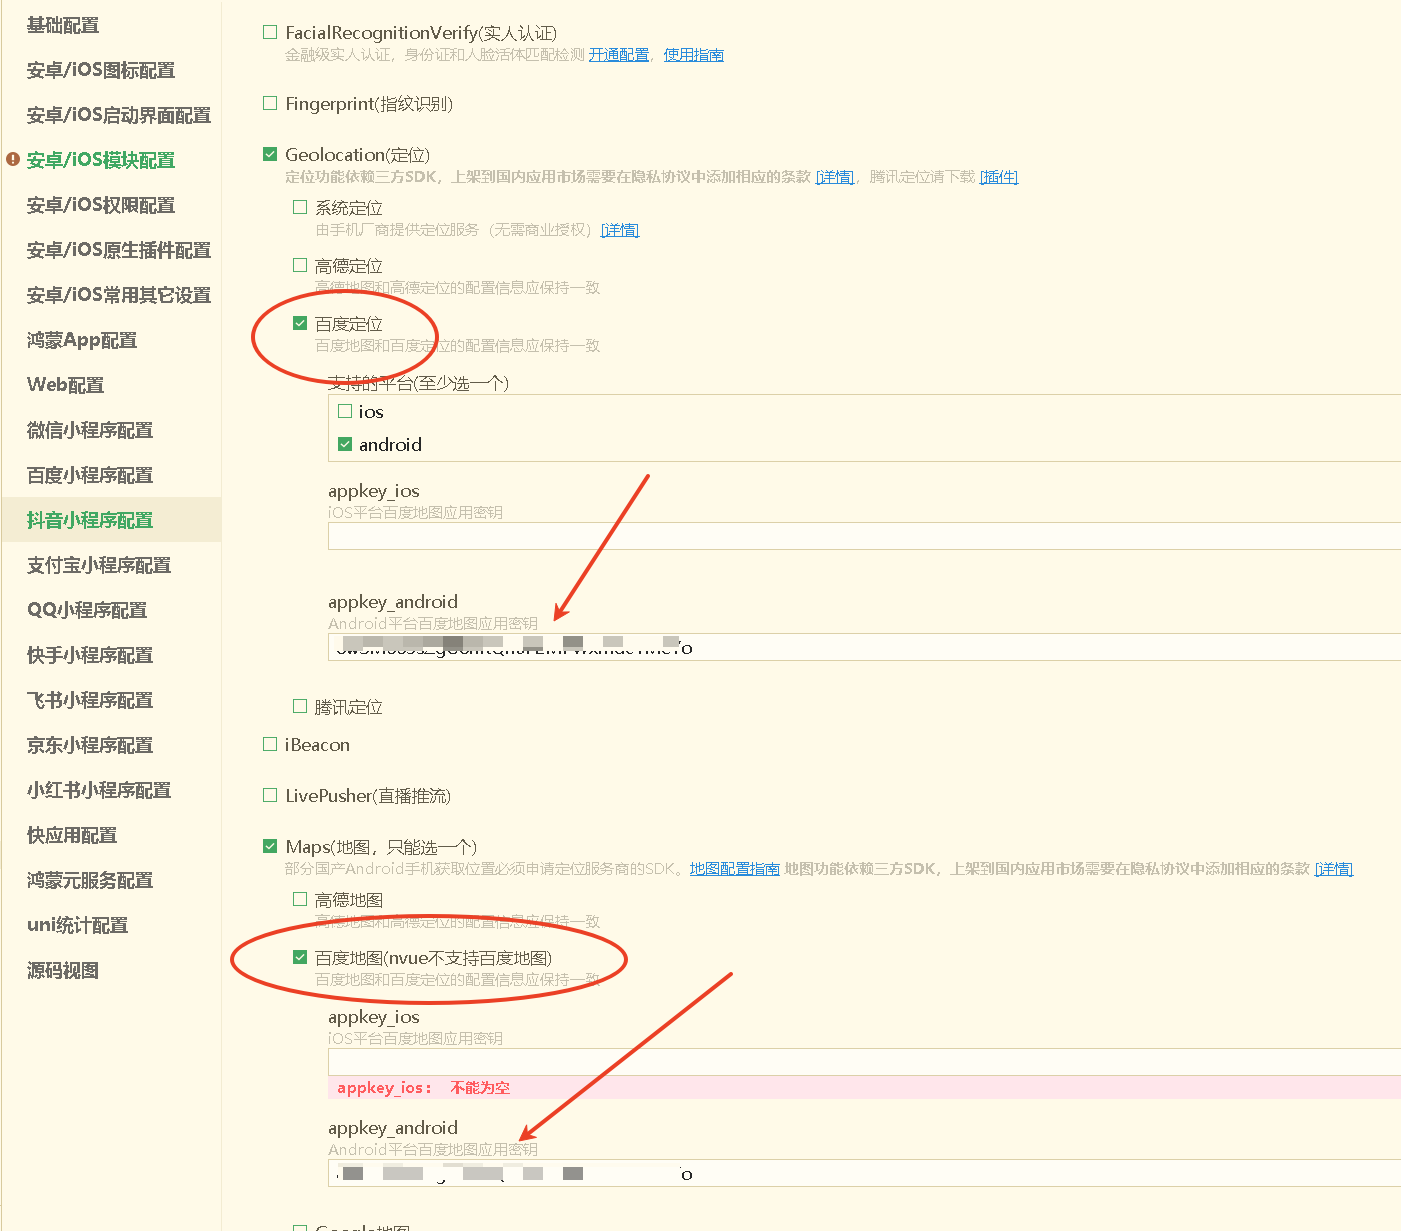Check the ios platform checkbox
This screenshot has height=1231, width=1401.
pos(345,411)
